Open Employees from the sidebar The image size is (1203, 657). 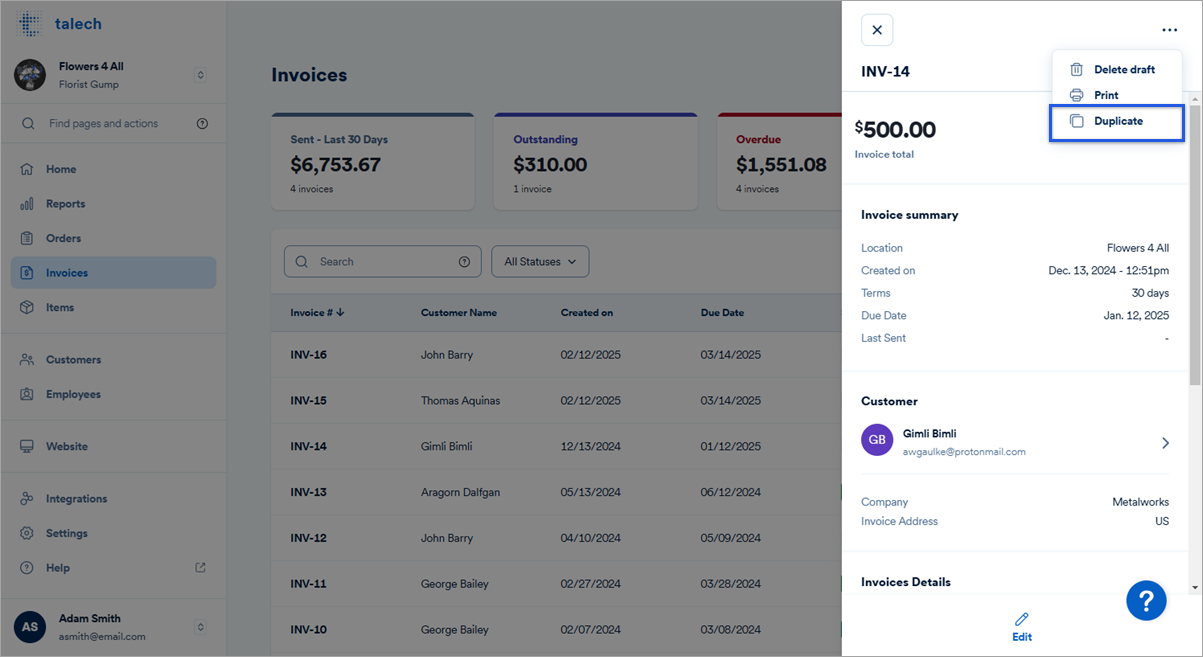click(x=113, y=394)
